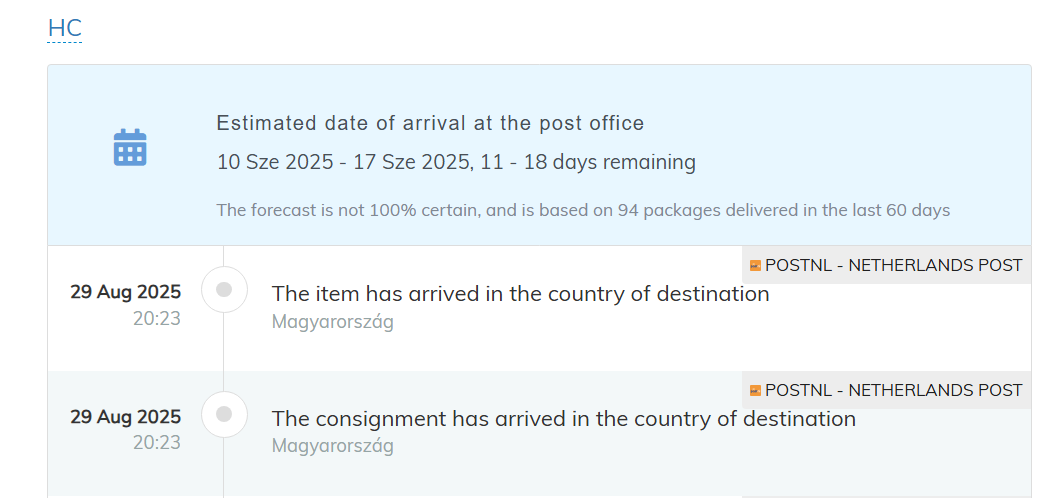Click the second PostNL orange carrier icon
This screenshot has height=498, width=1042.
tap(755, 390)
